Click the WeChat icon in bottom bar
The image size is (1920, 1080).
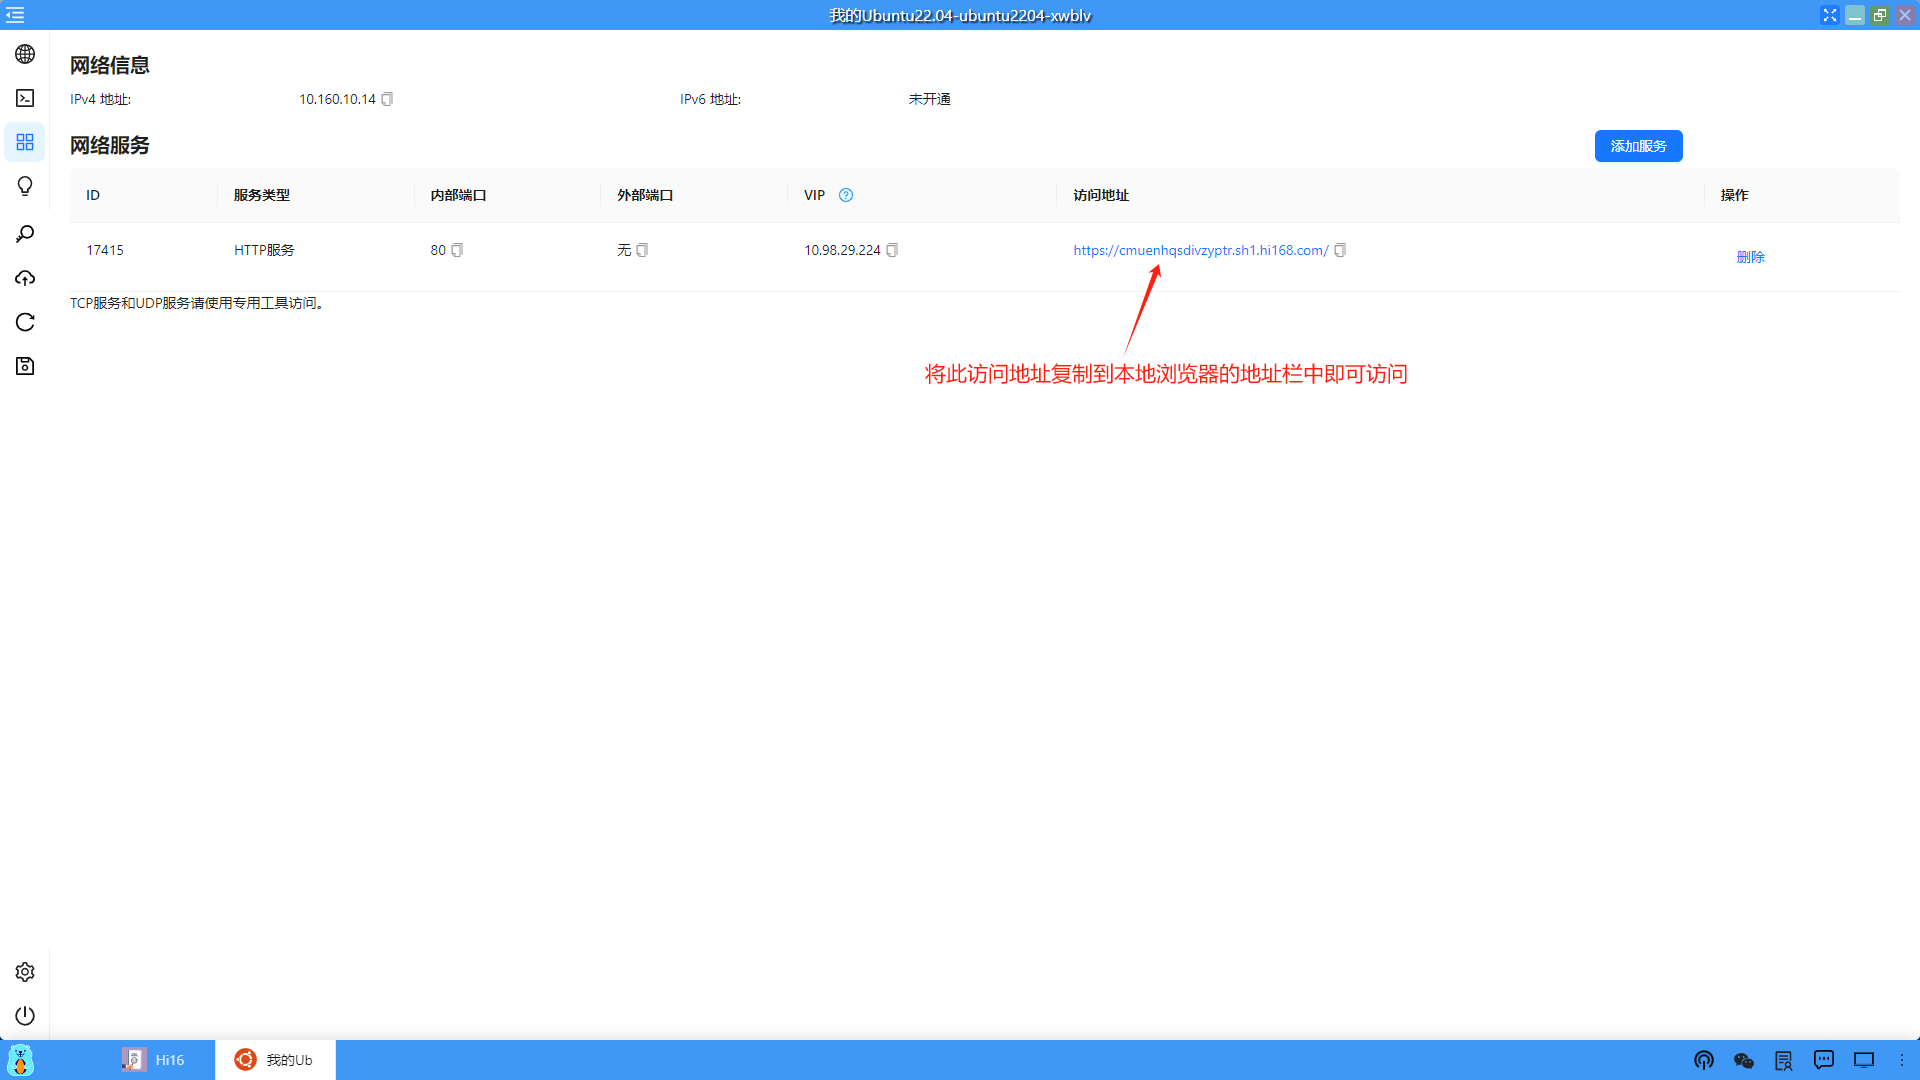(1743, 1060)
